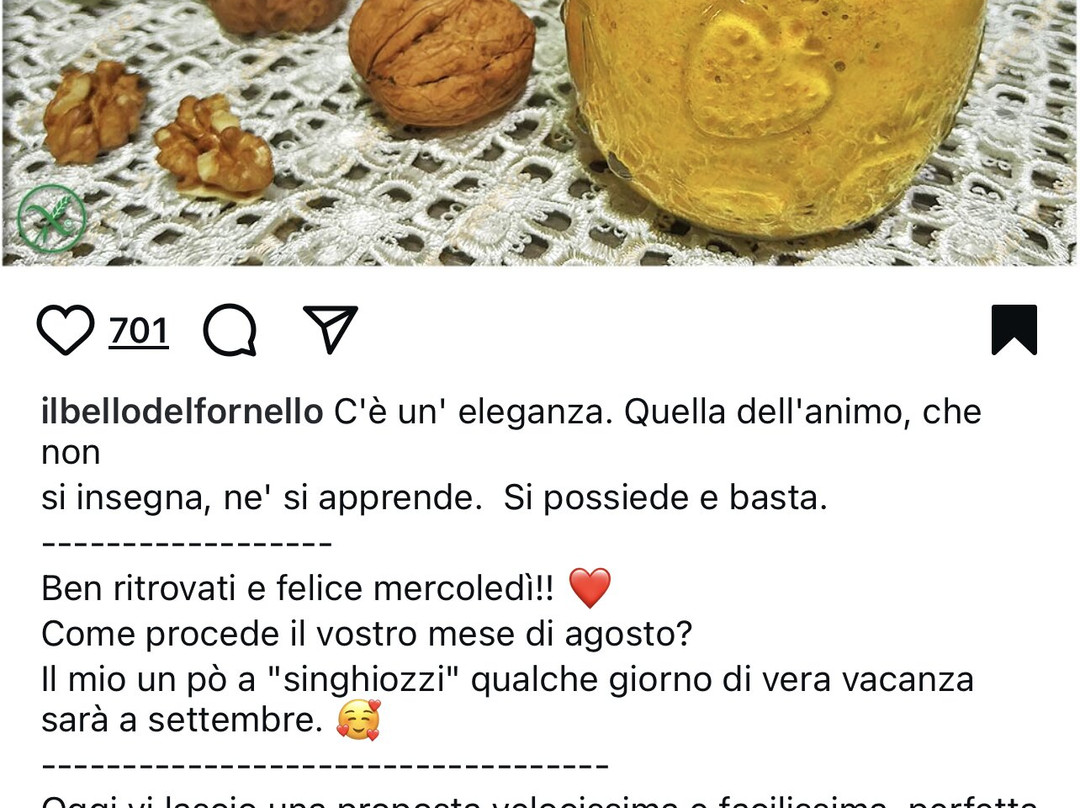Viewport: 1080px width, 808px height.
Task: Open the comments speech bubble icon
Action: tap(230, 330)
